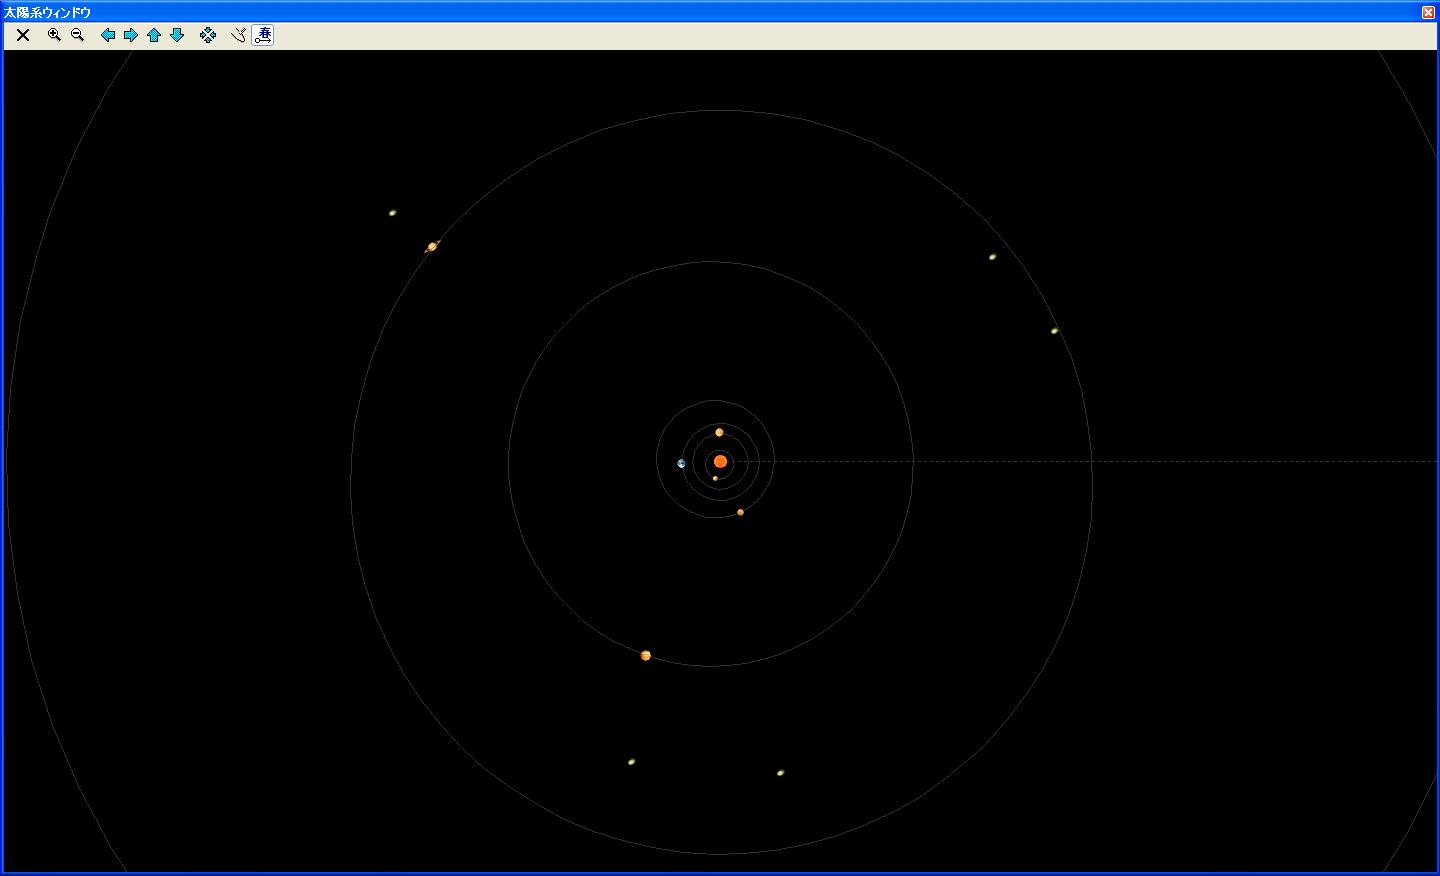Toggle the 春 vernal equinox direction button

263,35
